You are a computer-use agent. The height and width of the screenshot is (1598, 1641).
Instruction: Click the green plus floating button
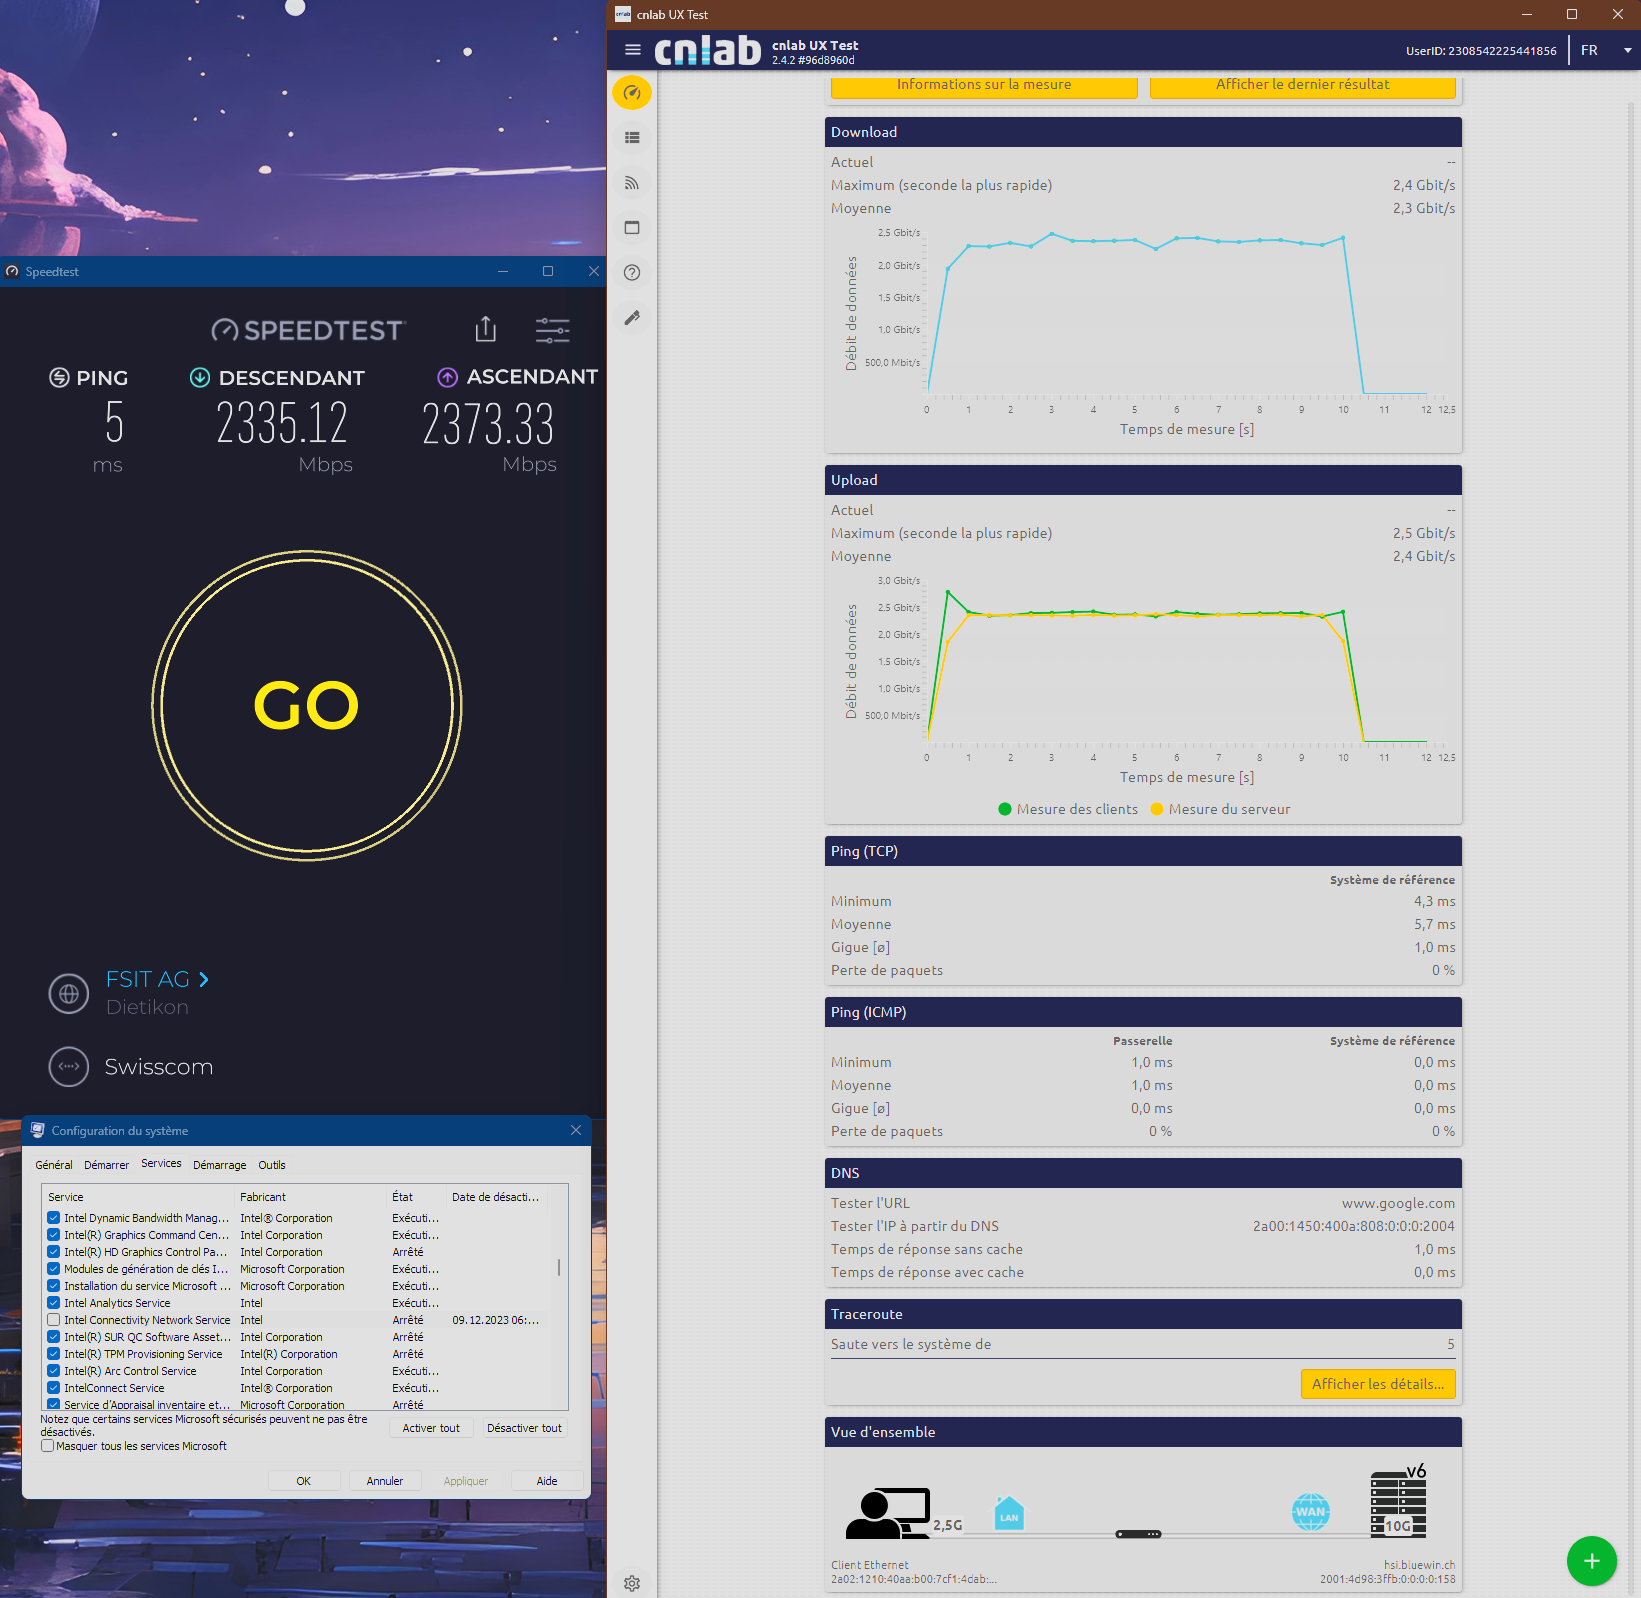tap(1591, 1561)
